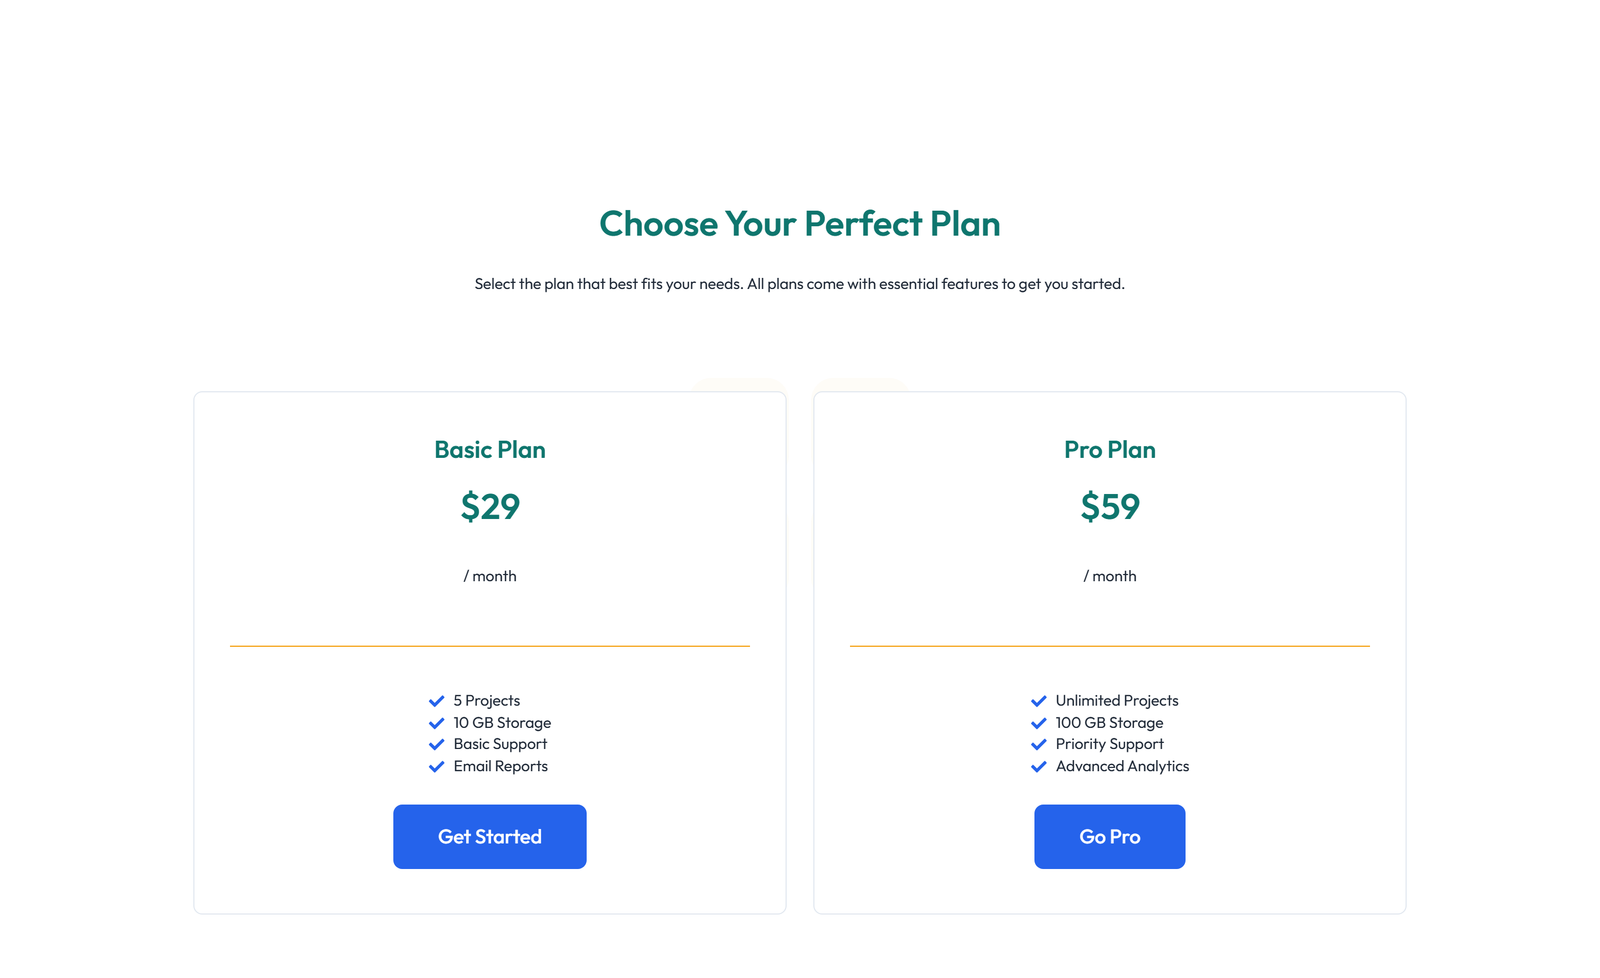Image resolution: width=1600 pixels, height=978 pixels.
Task: Click the plan selection subtitle text
Action: [799, 283]
